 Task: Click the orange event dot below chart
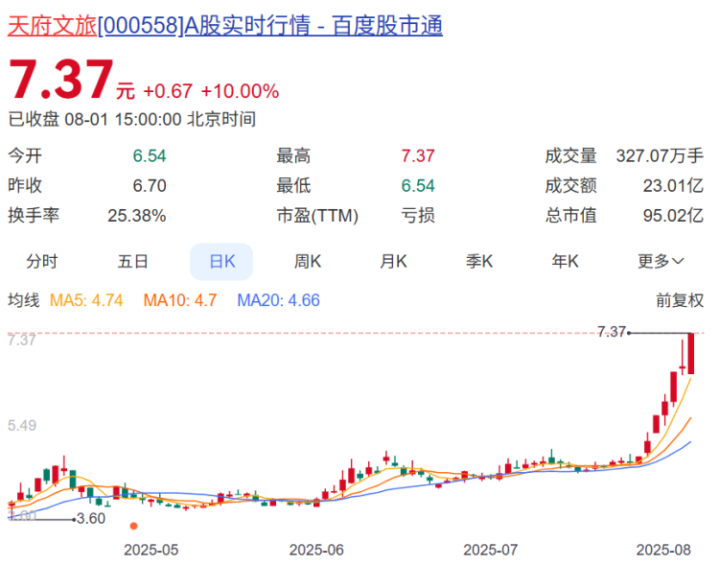[x=134, y=526]
